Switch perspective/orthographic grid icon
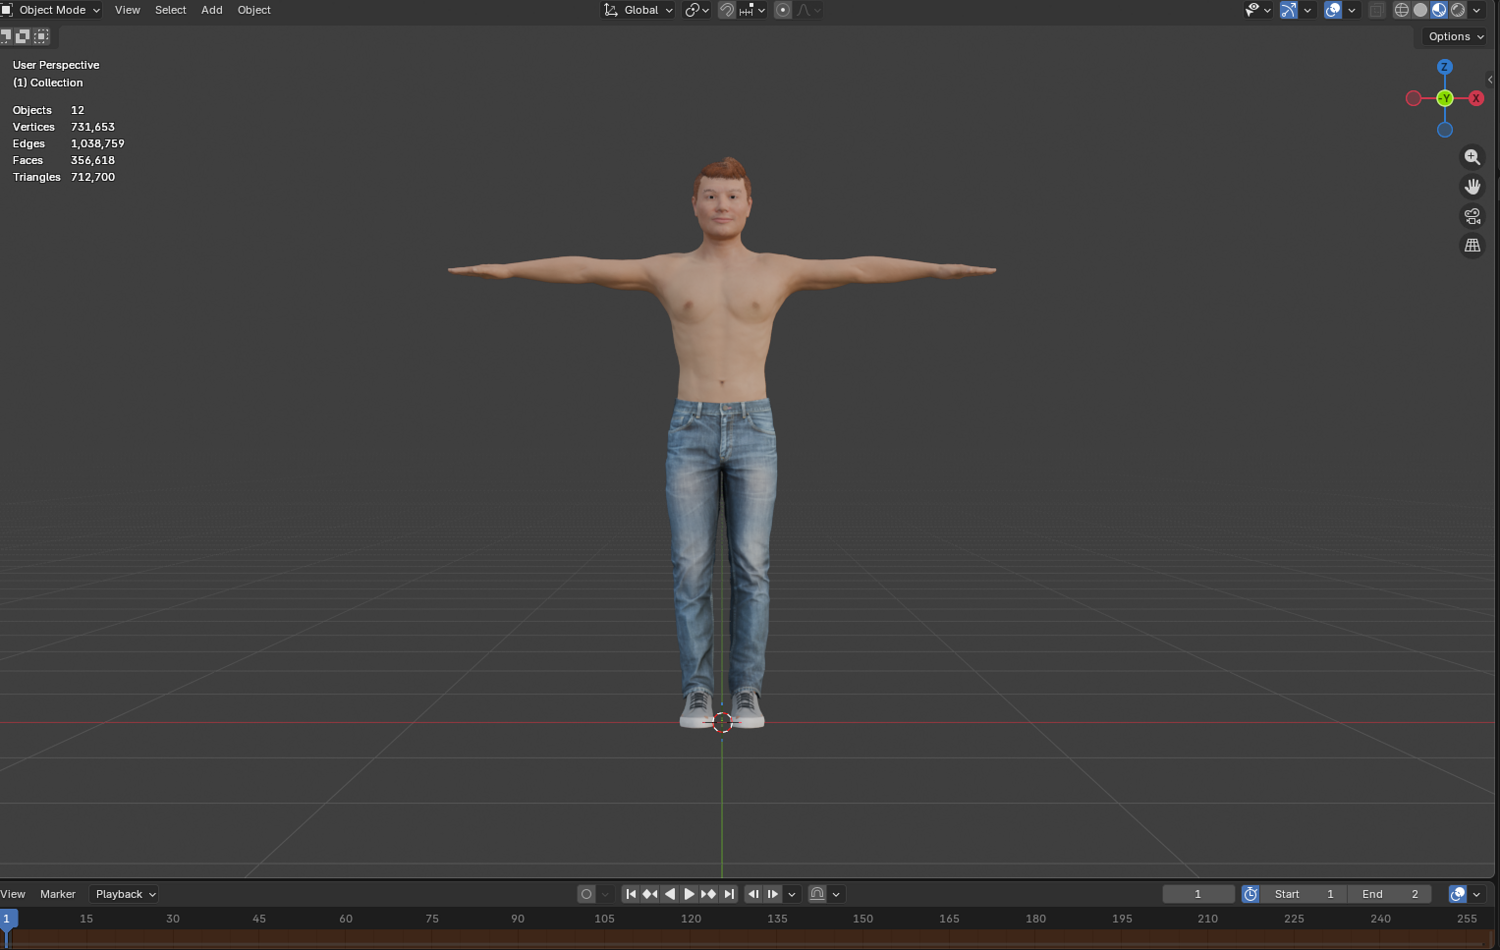The width and height of the screenshot is (1500, 950). coord(1472,245)
